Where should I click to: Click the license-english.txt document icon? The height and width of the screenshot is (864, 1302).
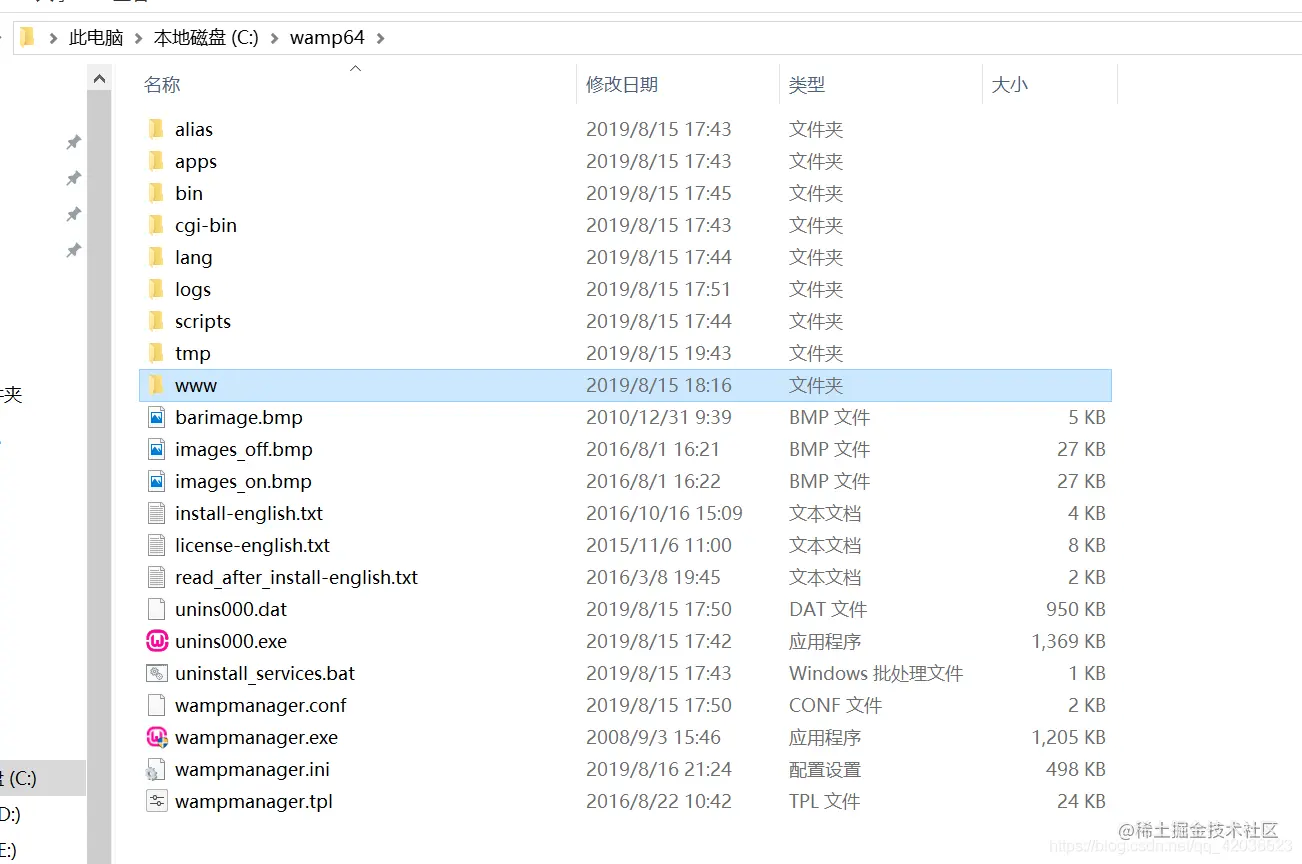coord(156,545)
